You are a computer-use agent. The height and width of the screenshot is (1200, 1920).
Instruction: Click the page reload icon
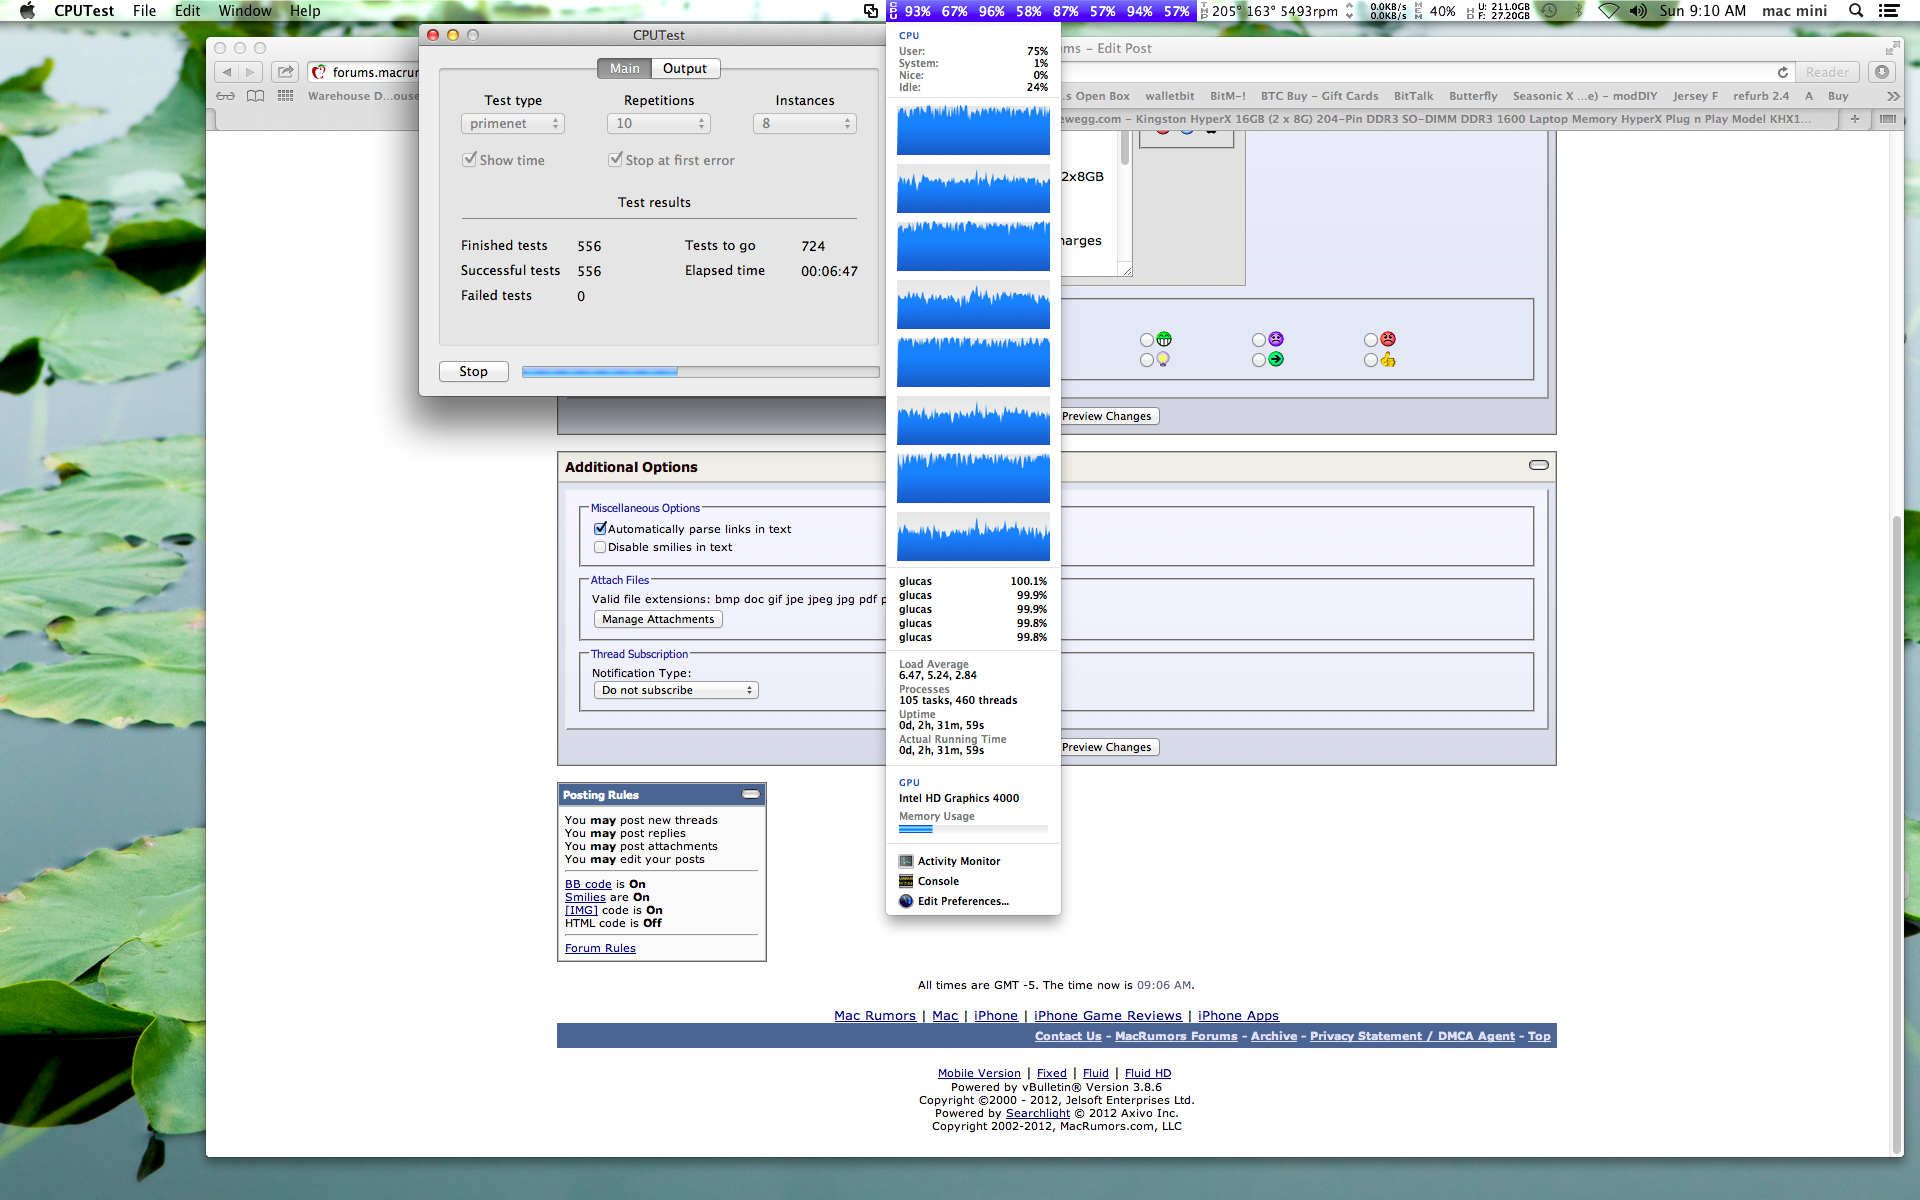click(x=1782, y=72)
